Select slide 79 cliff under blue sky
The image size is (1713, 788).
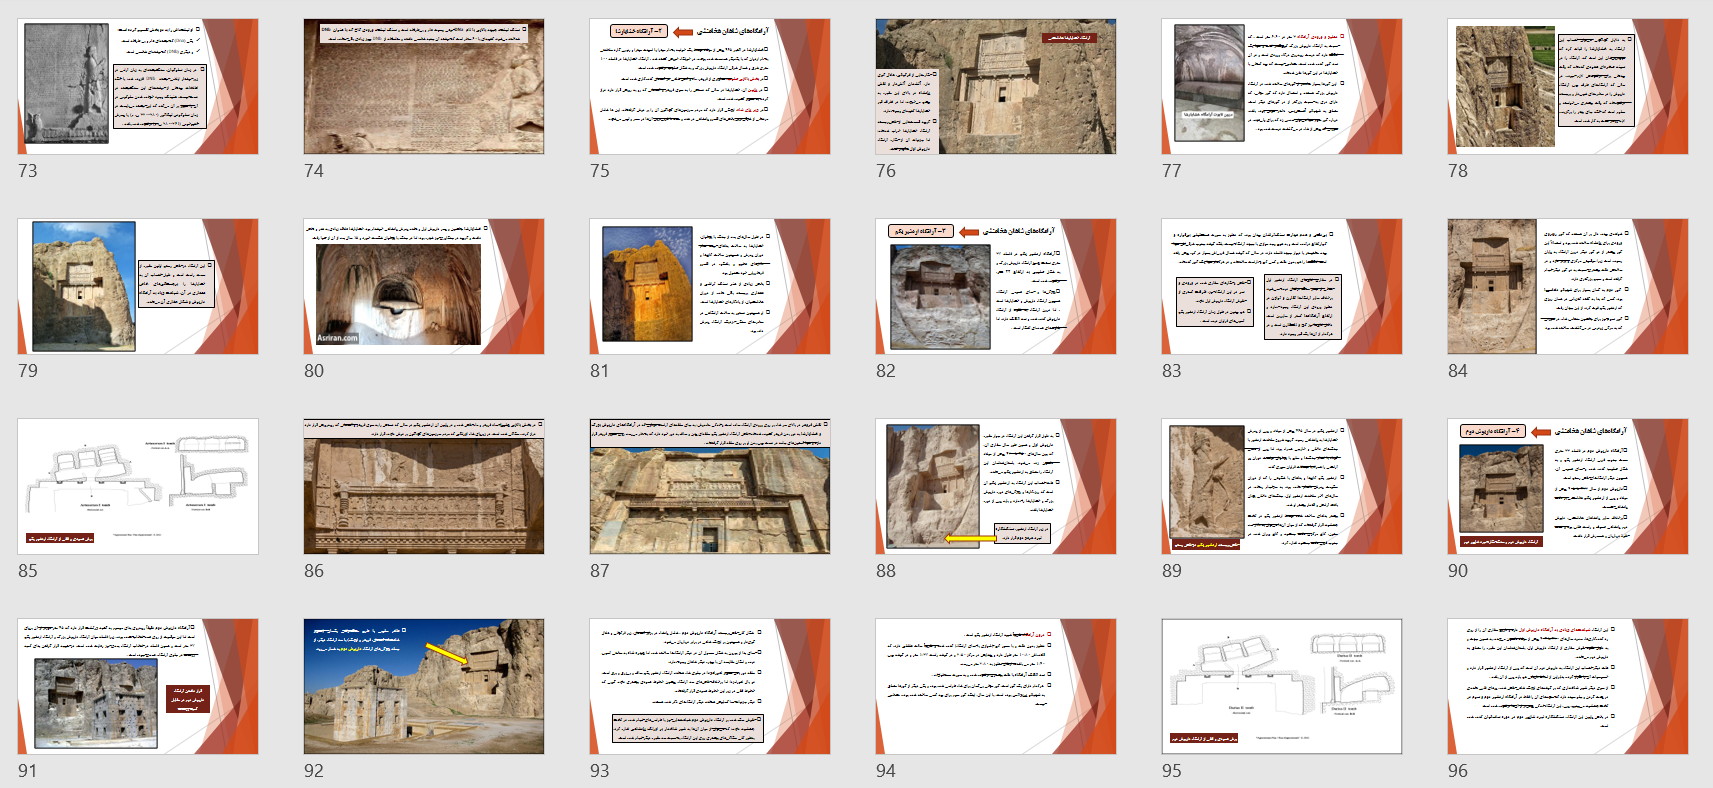tap(138, 286)
